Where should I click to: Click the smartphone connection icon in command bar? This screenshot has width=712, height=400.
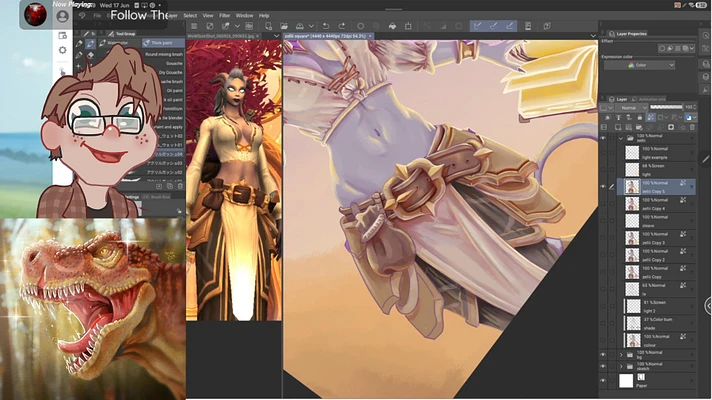(528, 26)
